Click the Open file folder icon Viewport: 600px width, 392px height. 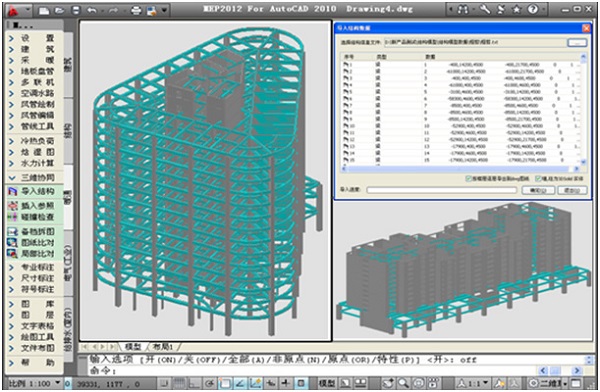[x=59, y=10]
